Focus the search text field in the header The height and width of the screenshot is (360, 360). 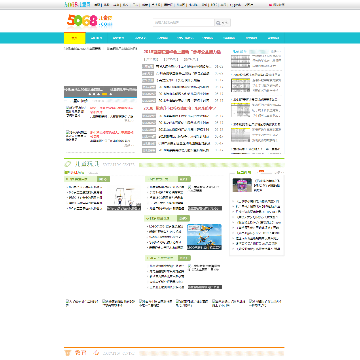[x=184, y=23]
